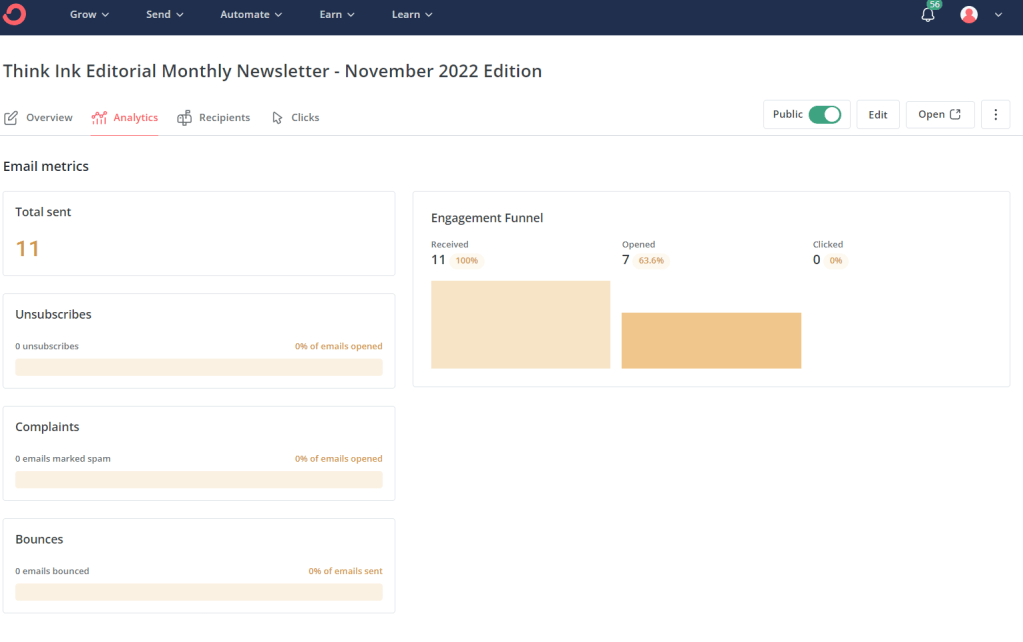
Task: Expand the Grow dropdown menu
Action: click(89, 15)
